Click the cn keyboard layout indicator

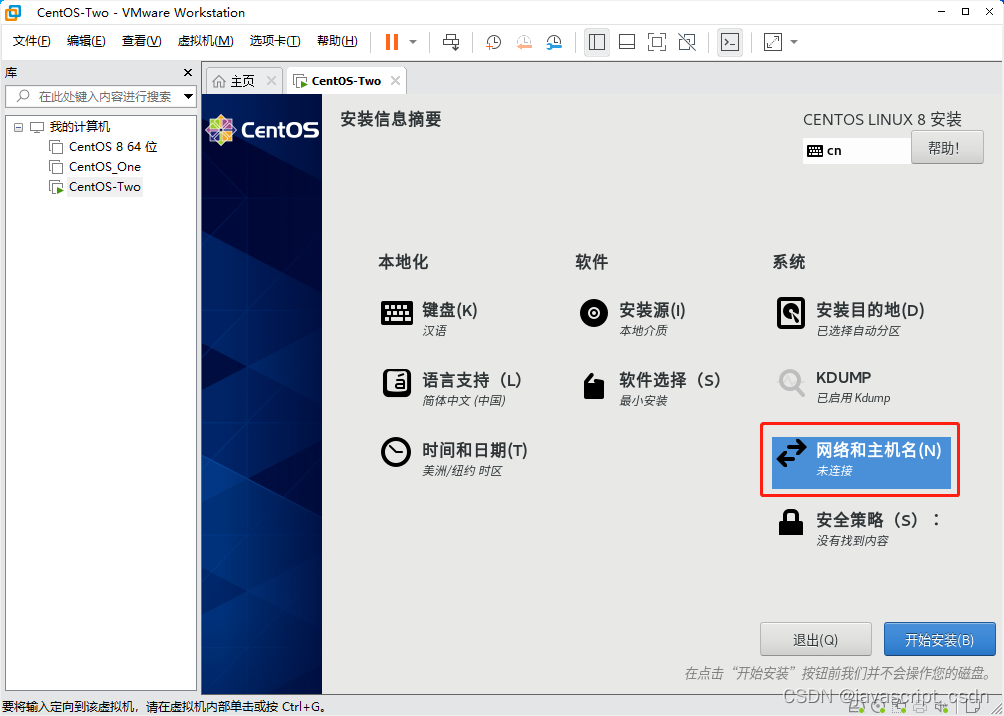[856, 151]
